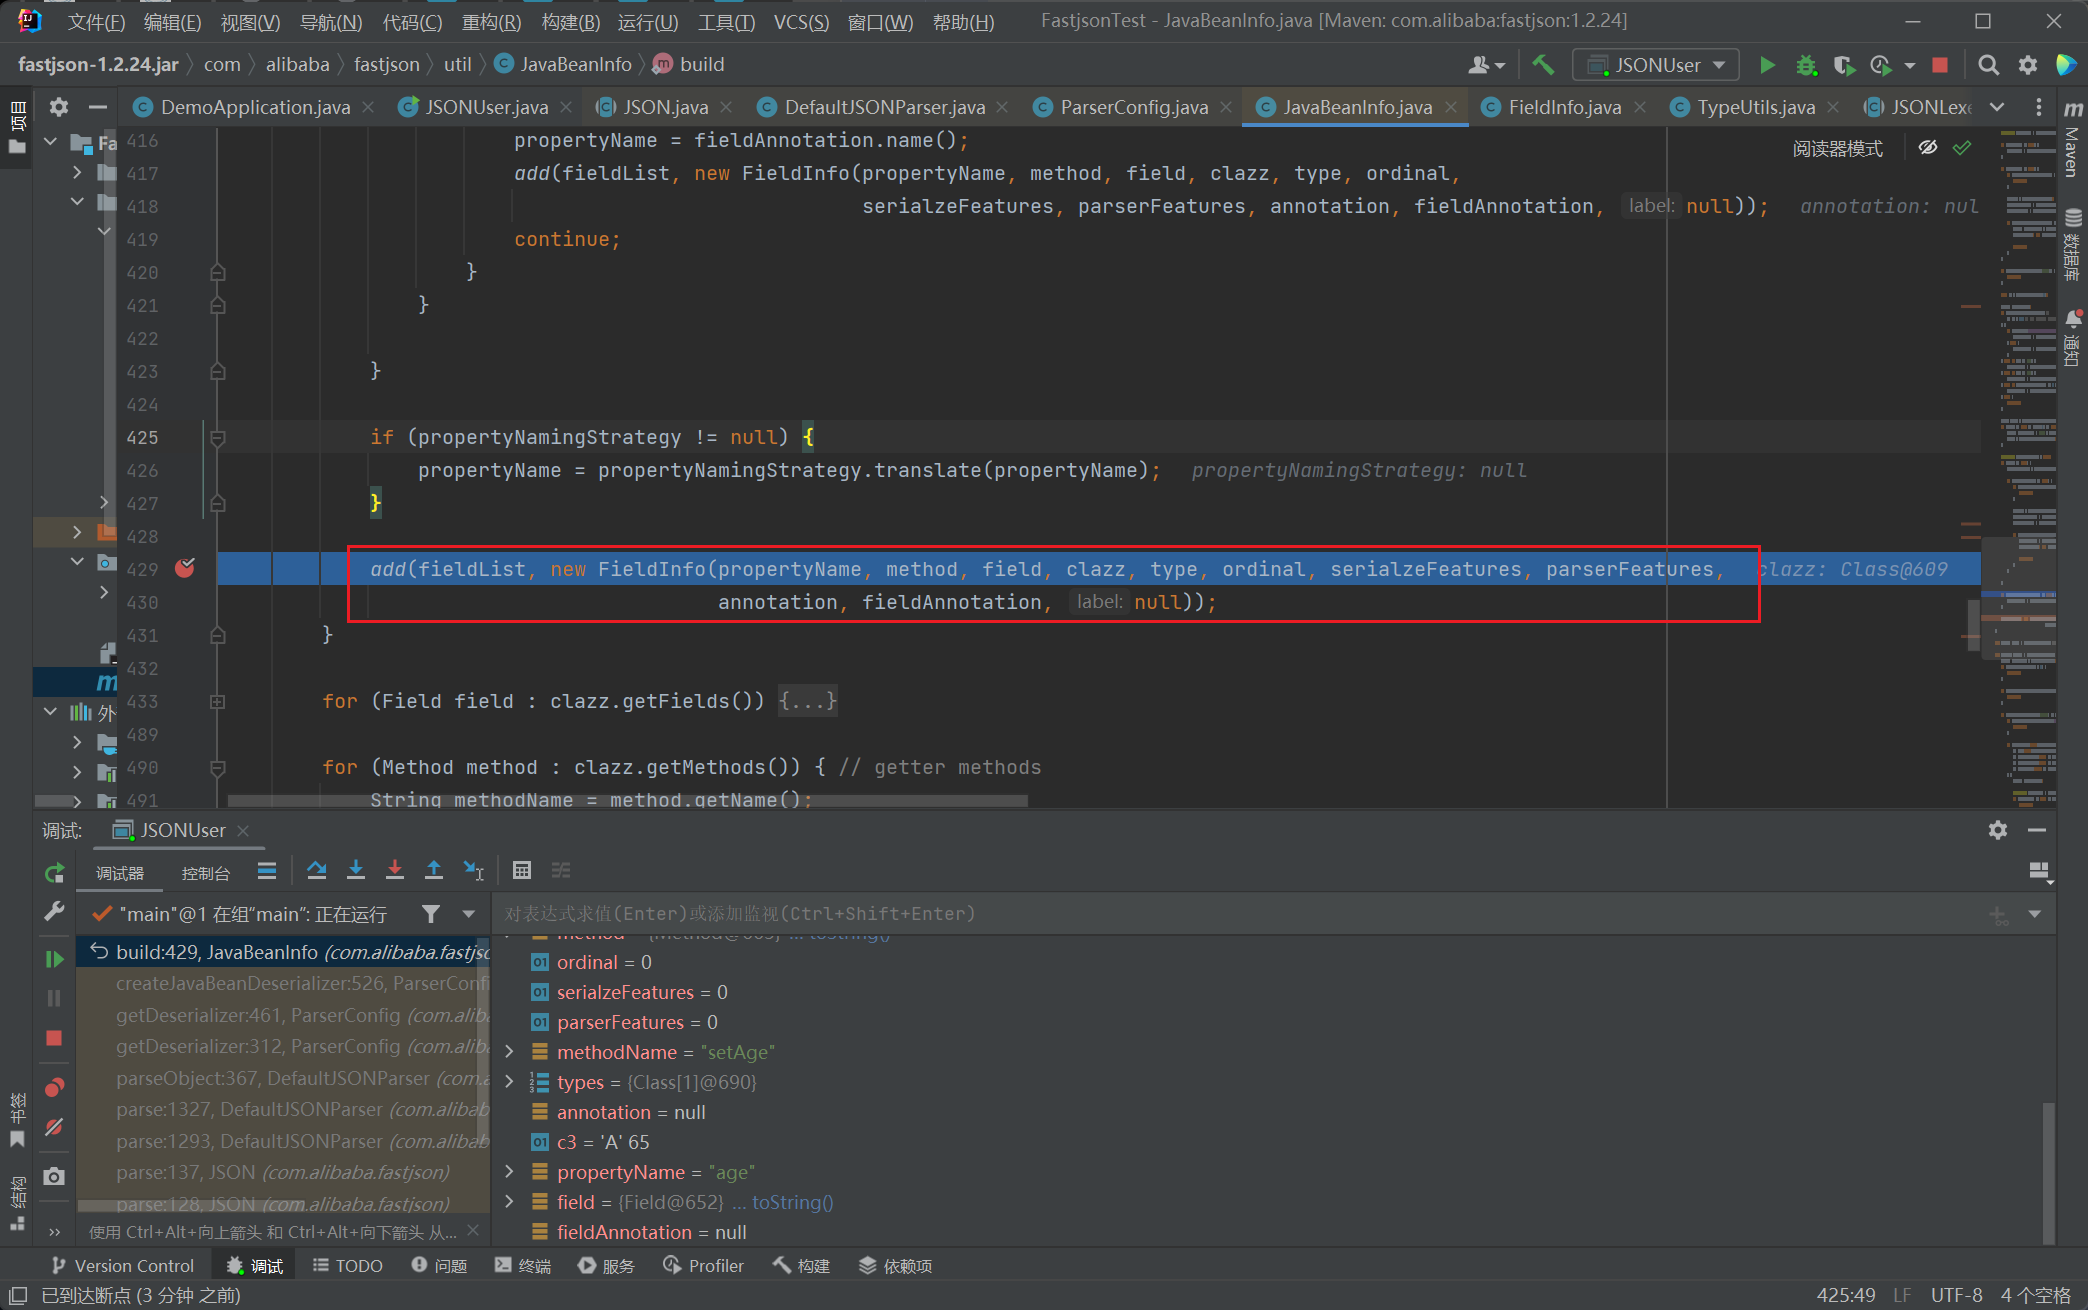
Task: Click the green build hammer icon
Action: coord(1543,65)
